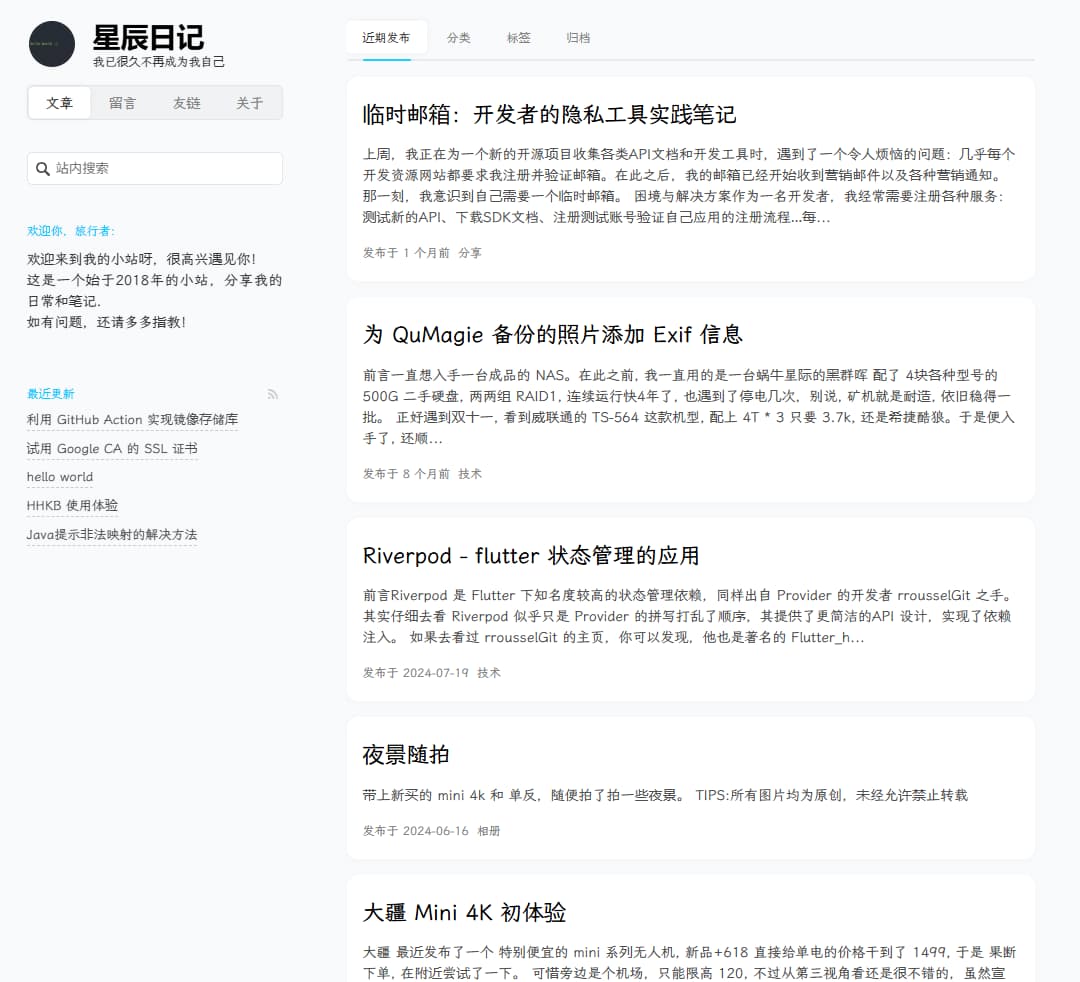Open the QuMagie Exif article title
The width and height of the screenshot is (1080, 982).
(552, 335)
